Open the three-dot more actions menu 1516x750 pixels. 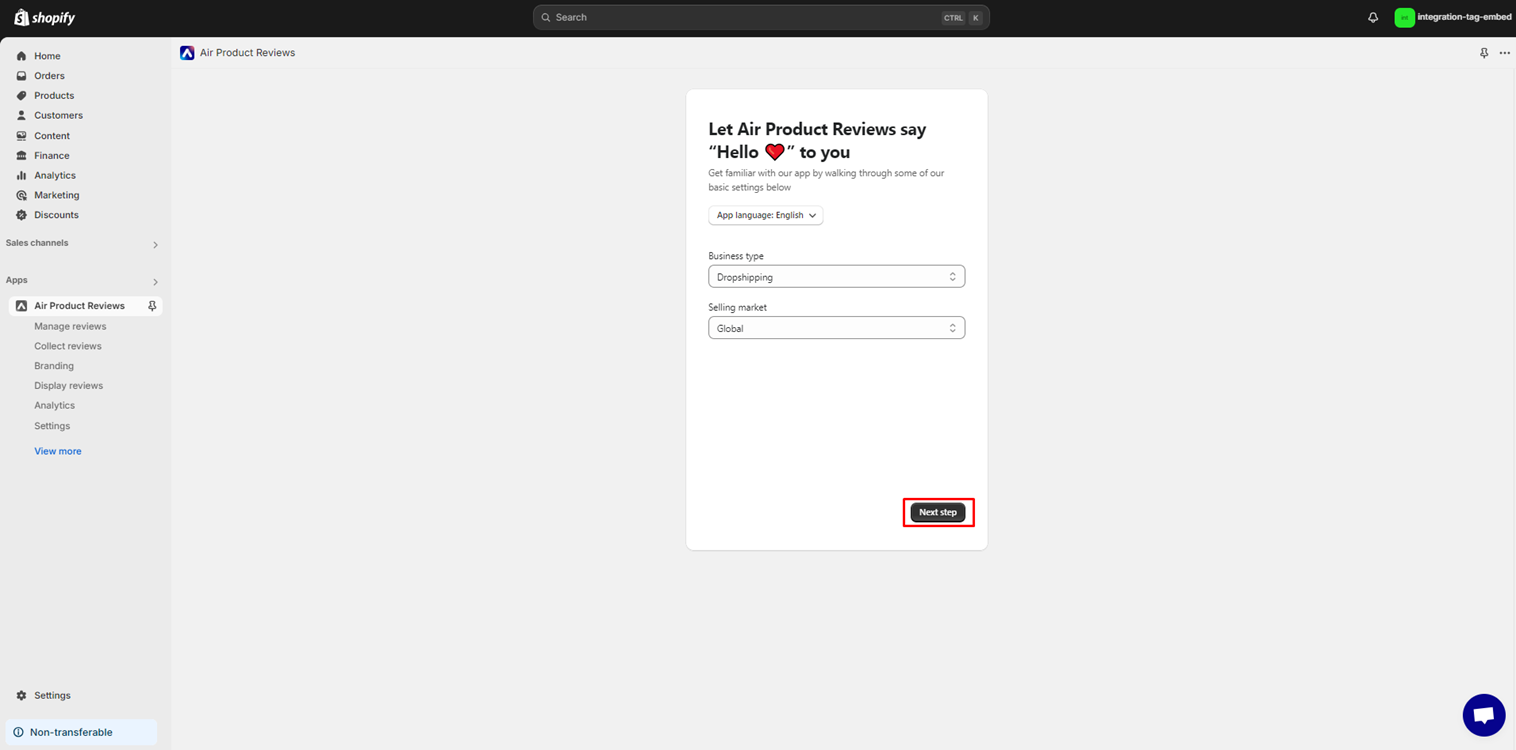click(x=1504, y=53)
